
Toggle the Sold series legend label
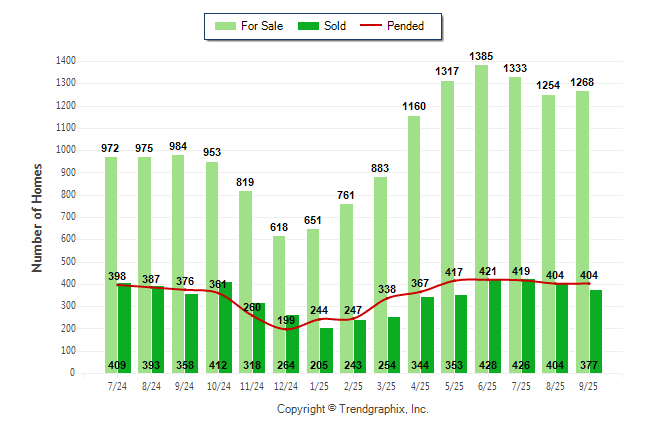[335, 26]
